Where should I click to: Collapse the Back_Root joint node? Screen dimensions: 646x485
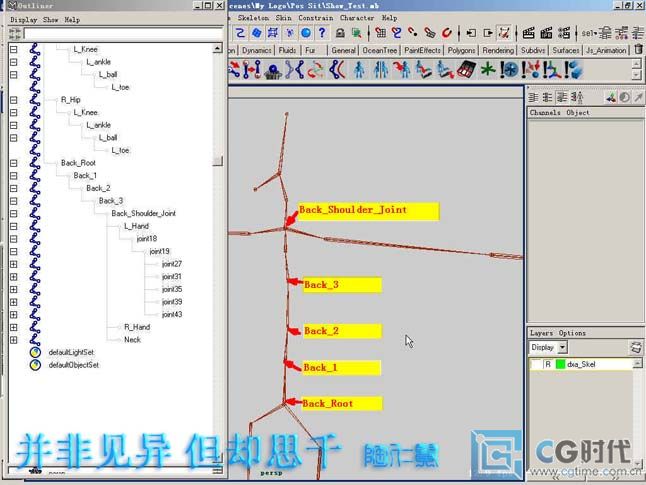pyautogui.click(x=14, y=163)
